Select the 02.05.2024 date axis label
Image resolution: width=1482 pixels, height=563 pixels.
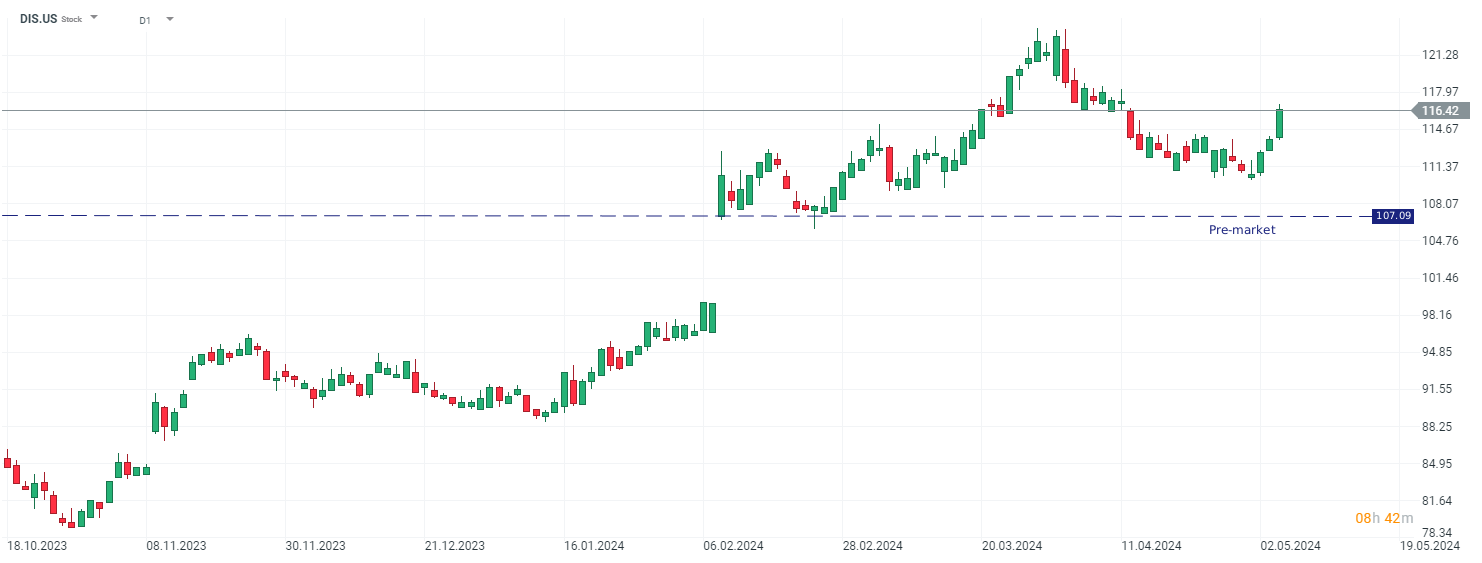click(x=1290, y=546)
